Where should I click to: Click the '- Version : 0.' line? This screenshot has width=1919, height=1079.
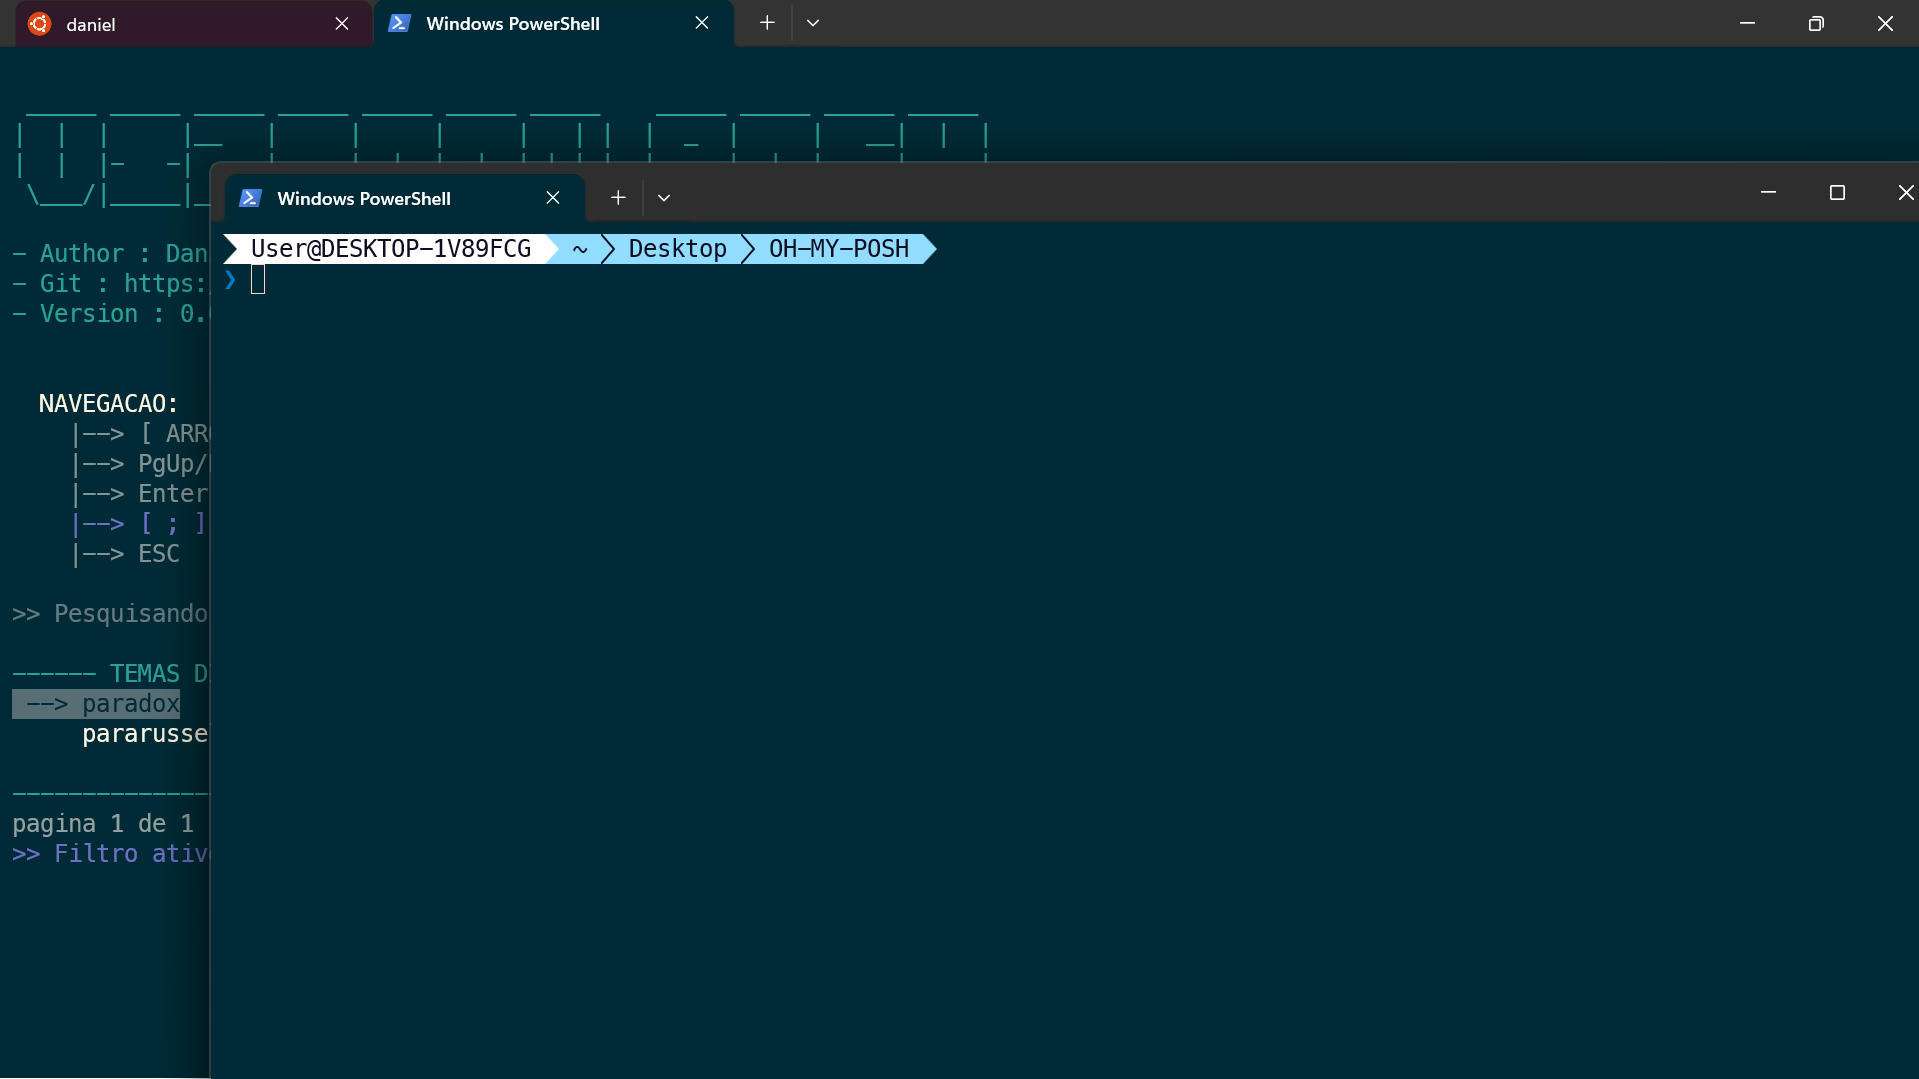click(110, 314)
